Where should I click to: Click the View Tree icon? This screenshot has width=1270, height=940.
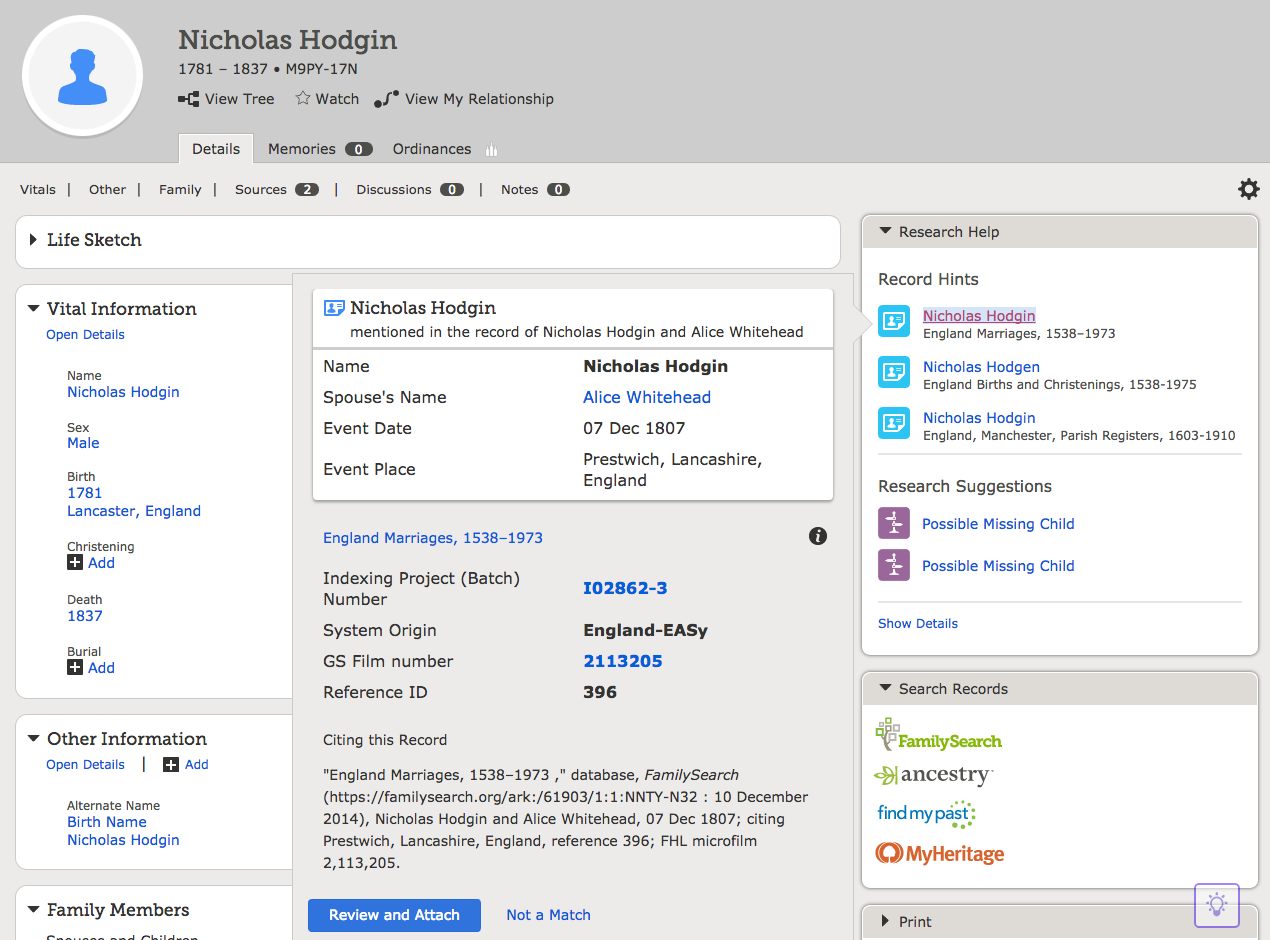188,99
